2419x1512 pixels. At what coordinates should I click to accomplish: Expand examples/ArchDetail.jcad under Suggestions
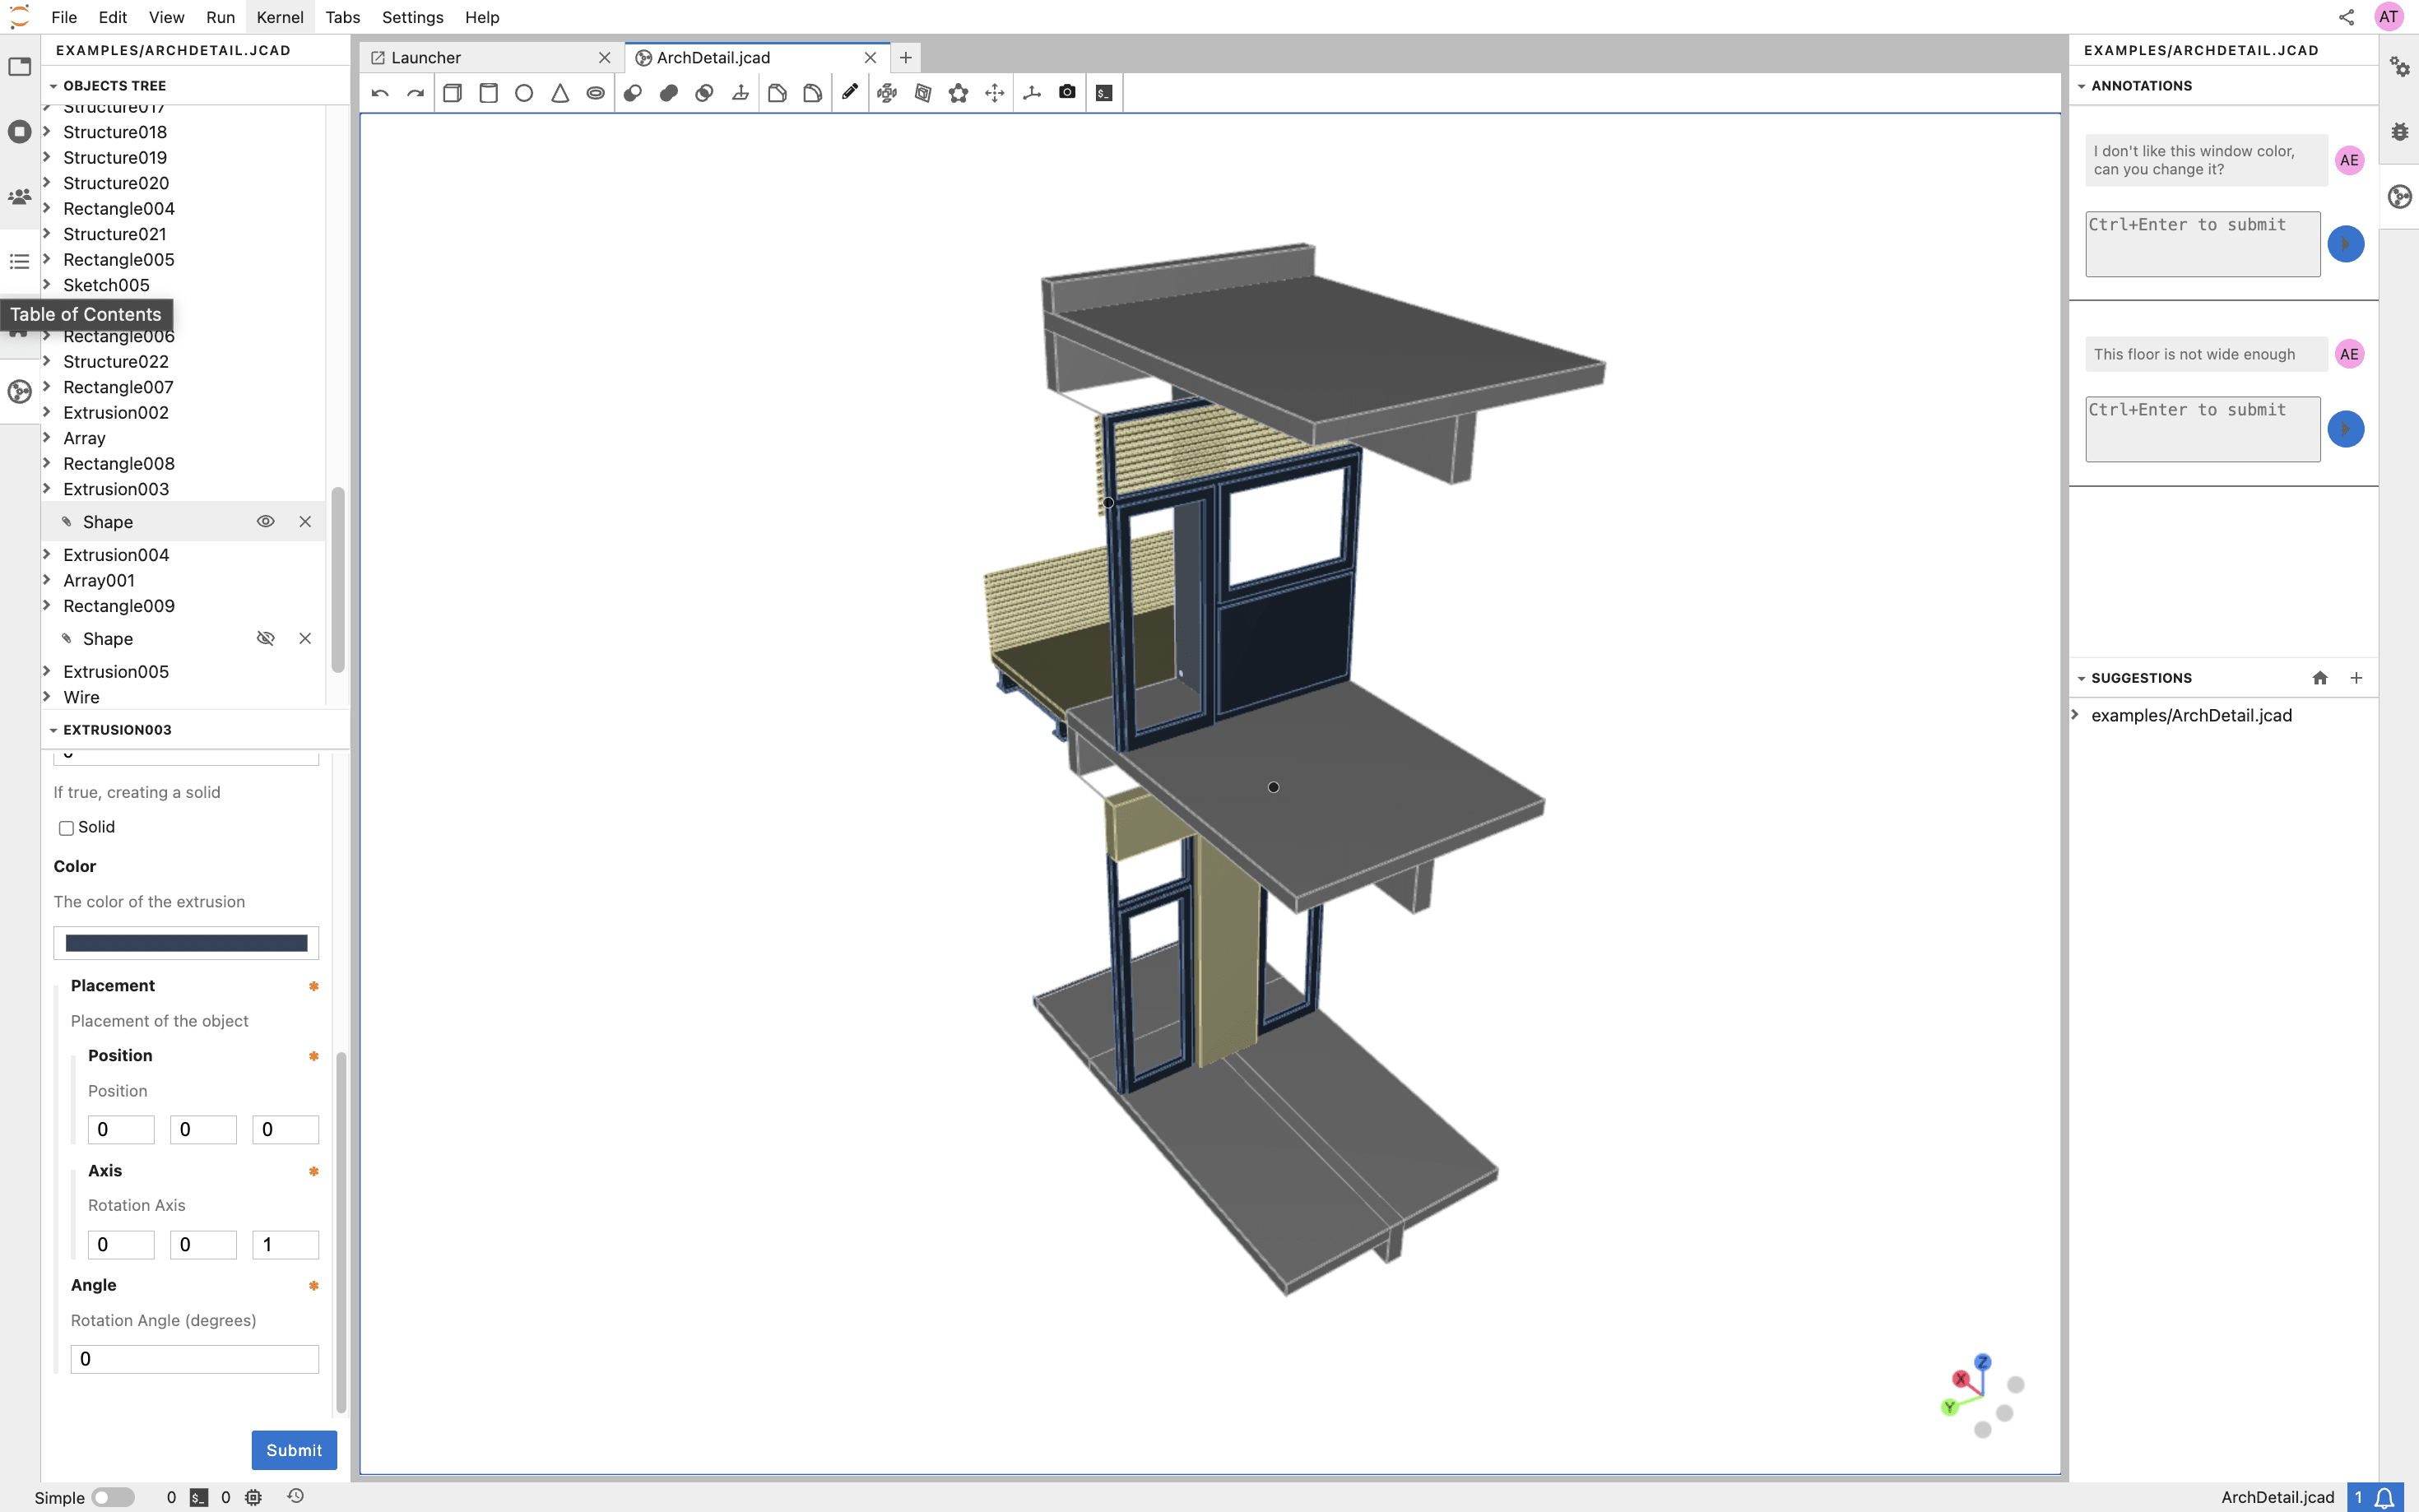tap(2075, 715)
